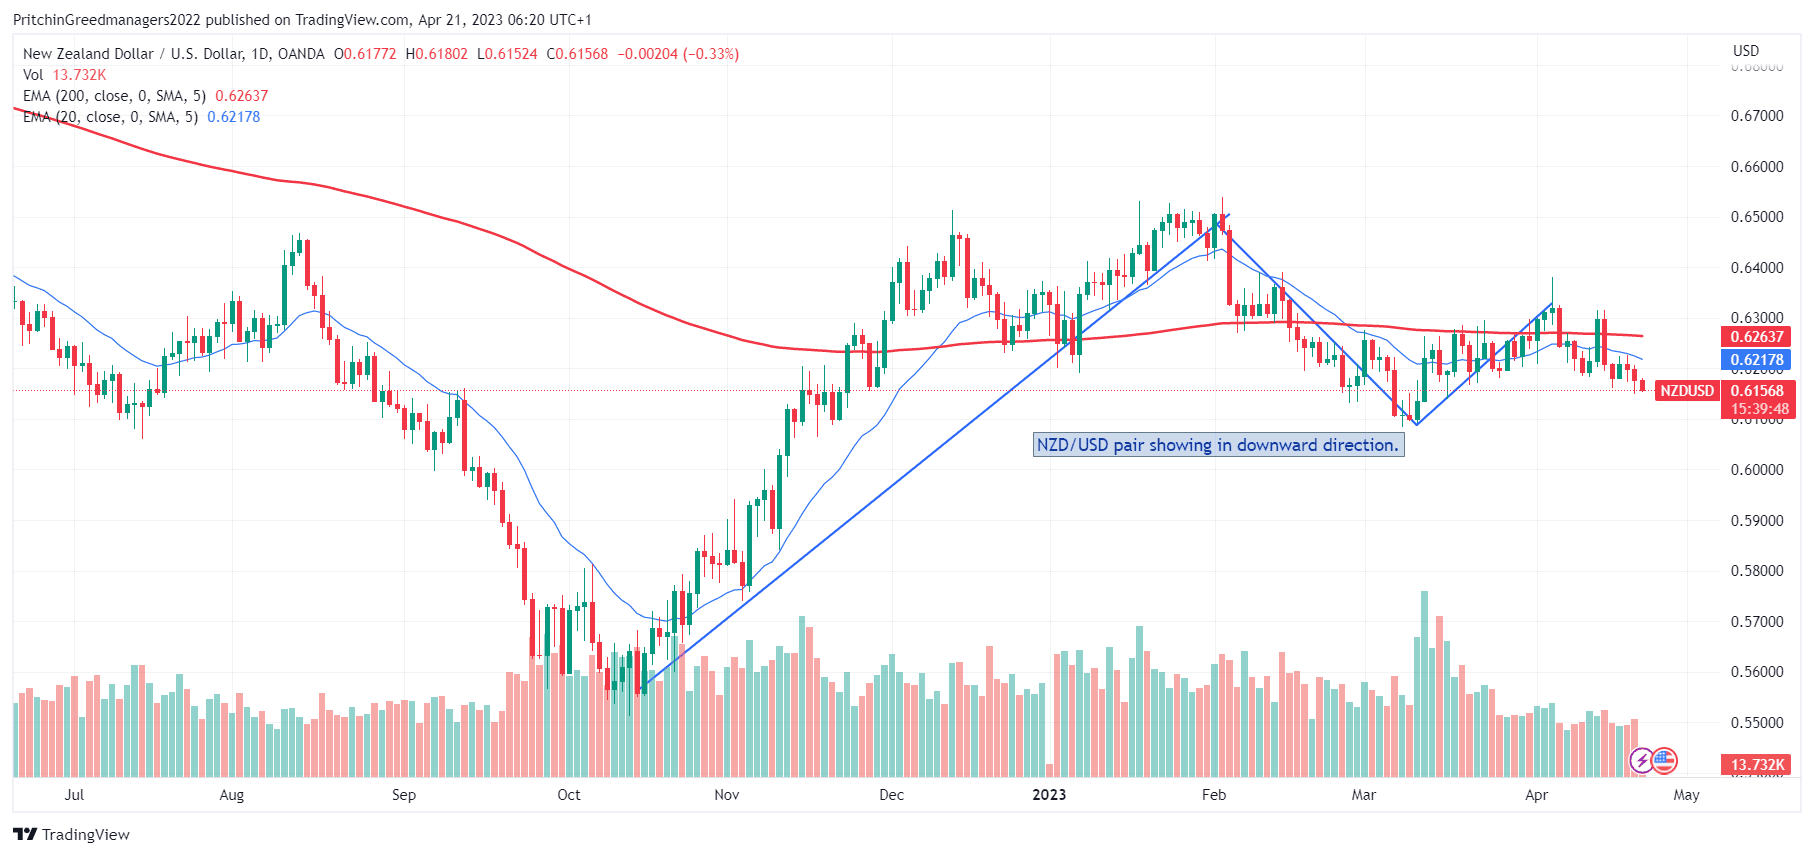Click the change value −0.00204 (−0.33%)
This screenshot has width=1814, height=856.
(x=678, y=54)
